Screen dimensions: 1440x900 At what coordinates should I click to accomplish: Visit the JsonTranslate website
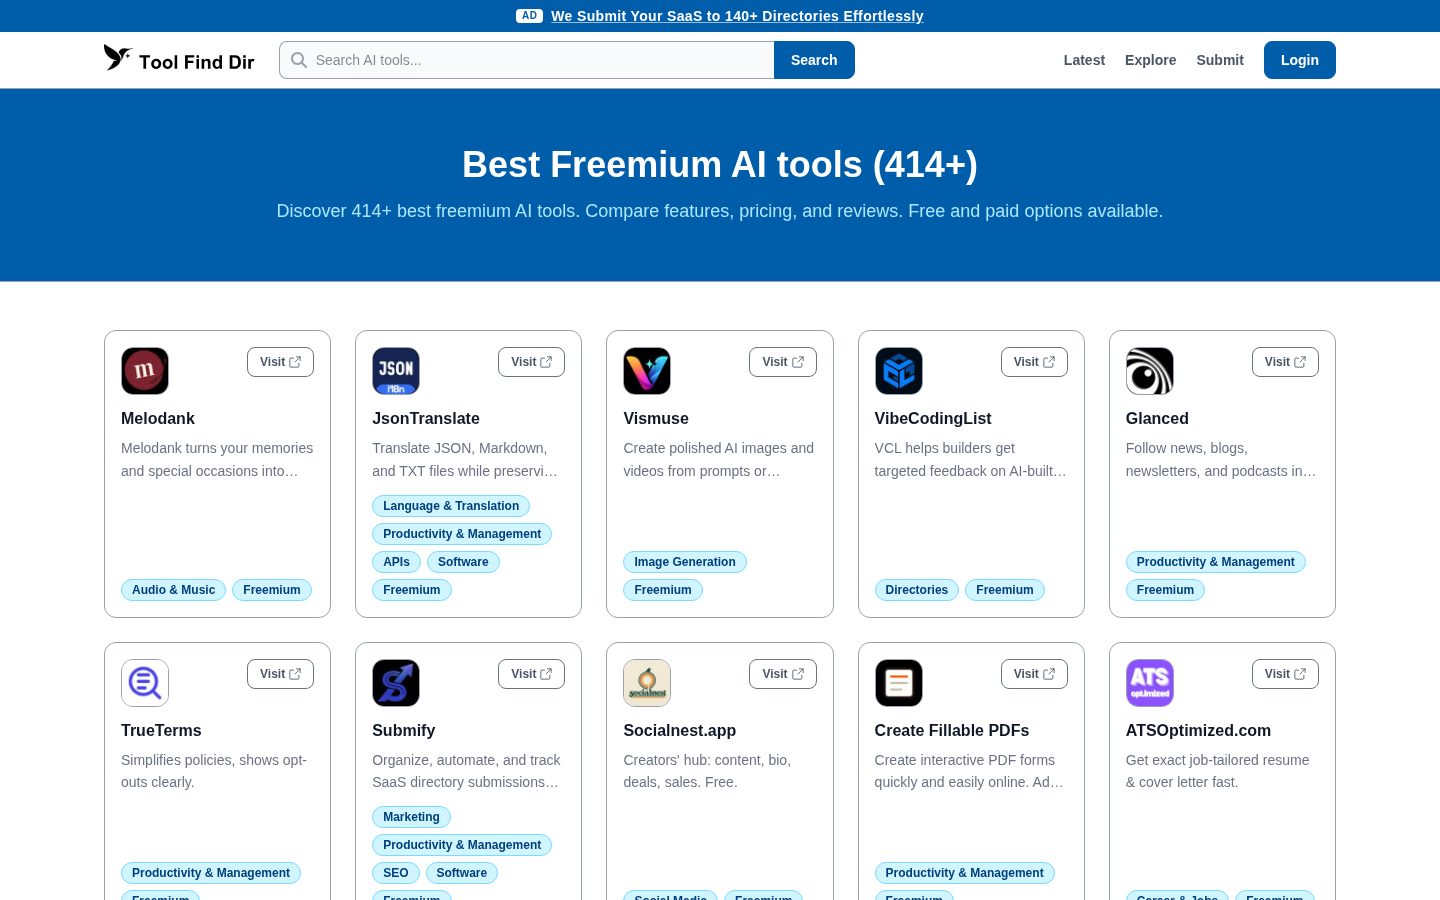(x=531, y=362)
